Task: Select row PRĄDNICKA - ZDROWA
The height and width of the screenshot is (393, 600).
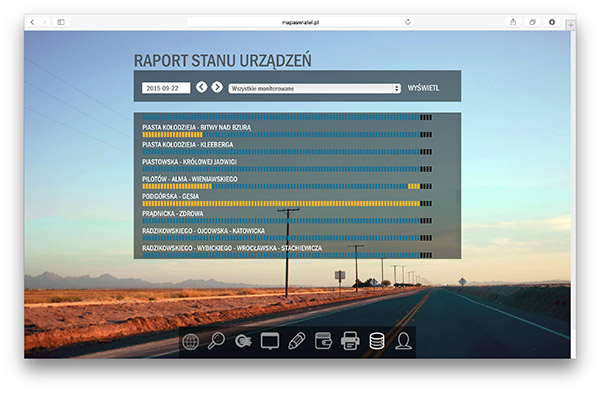Action: coord(173,214)
